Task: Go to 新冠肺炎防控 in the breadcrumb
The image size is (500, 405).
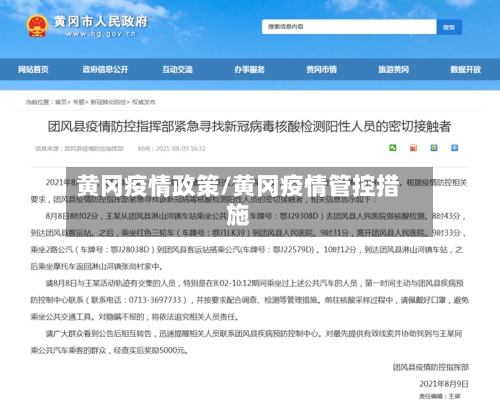Action: coord(108,102)
